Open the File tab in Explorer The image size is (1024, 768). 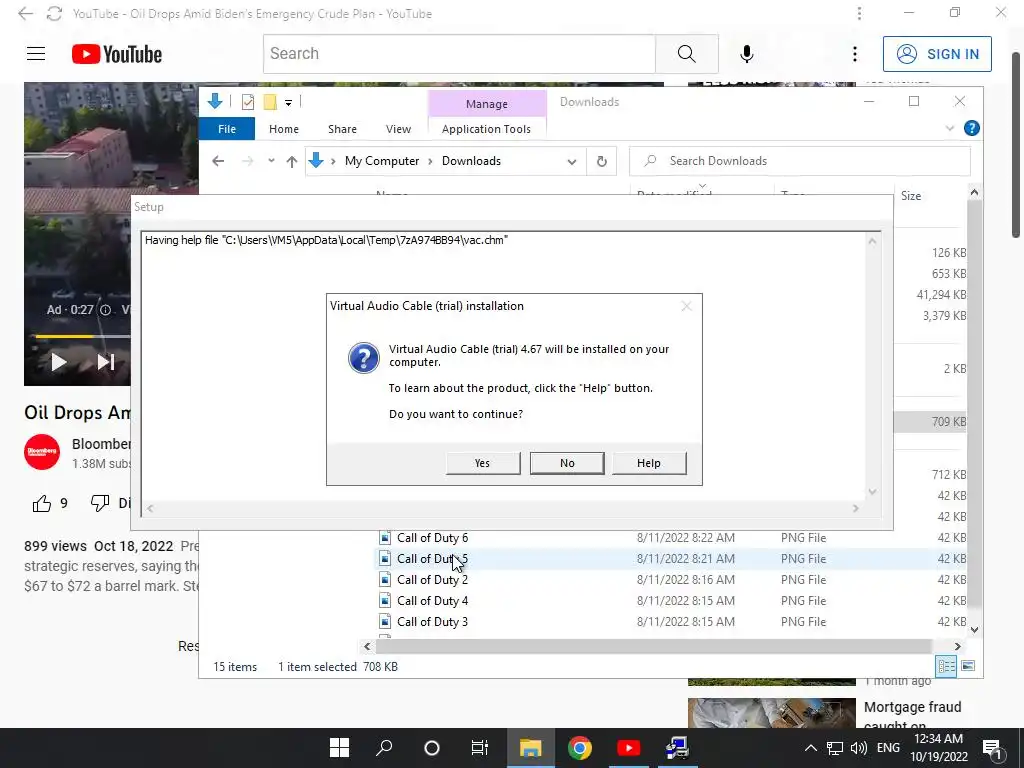tap(227, 129)
